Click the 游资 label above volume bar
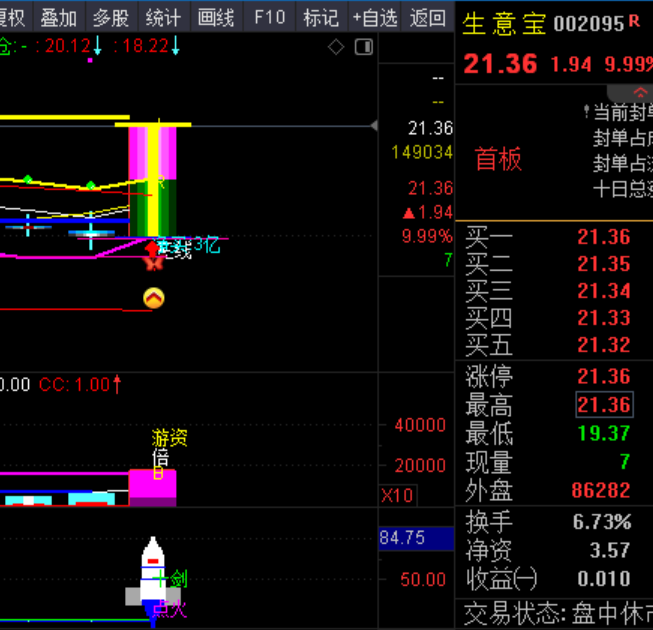 coord(169,438)
